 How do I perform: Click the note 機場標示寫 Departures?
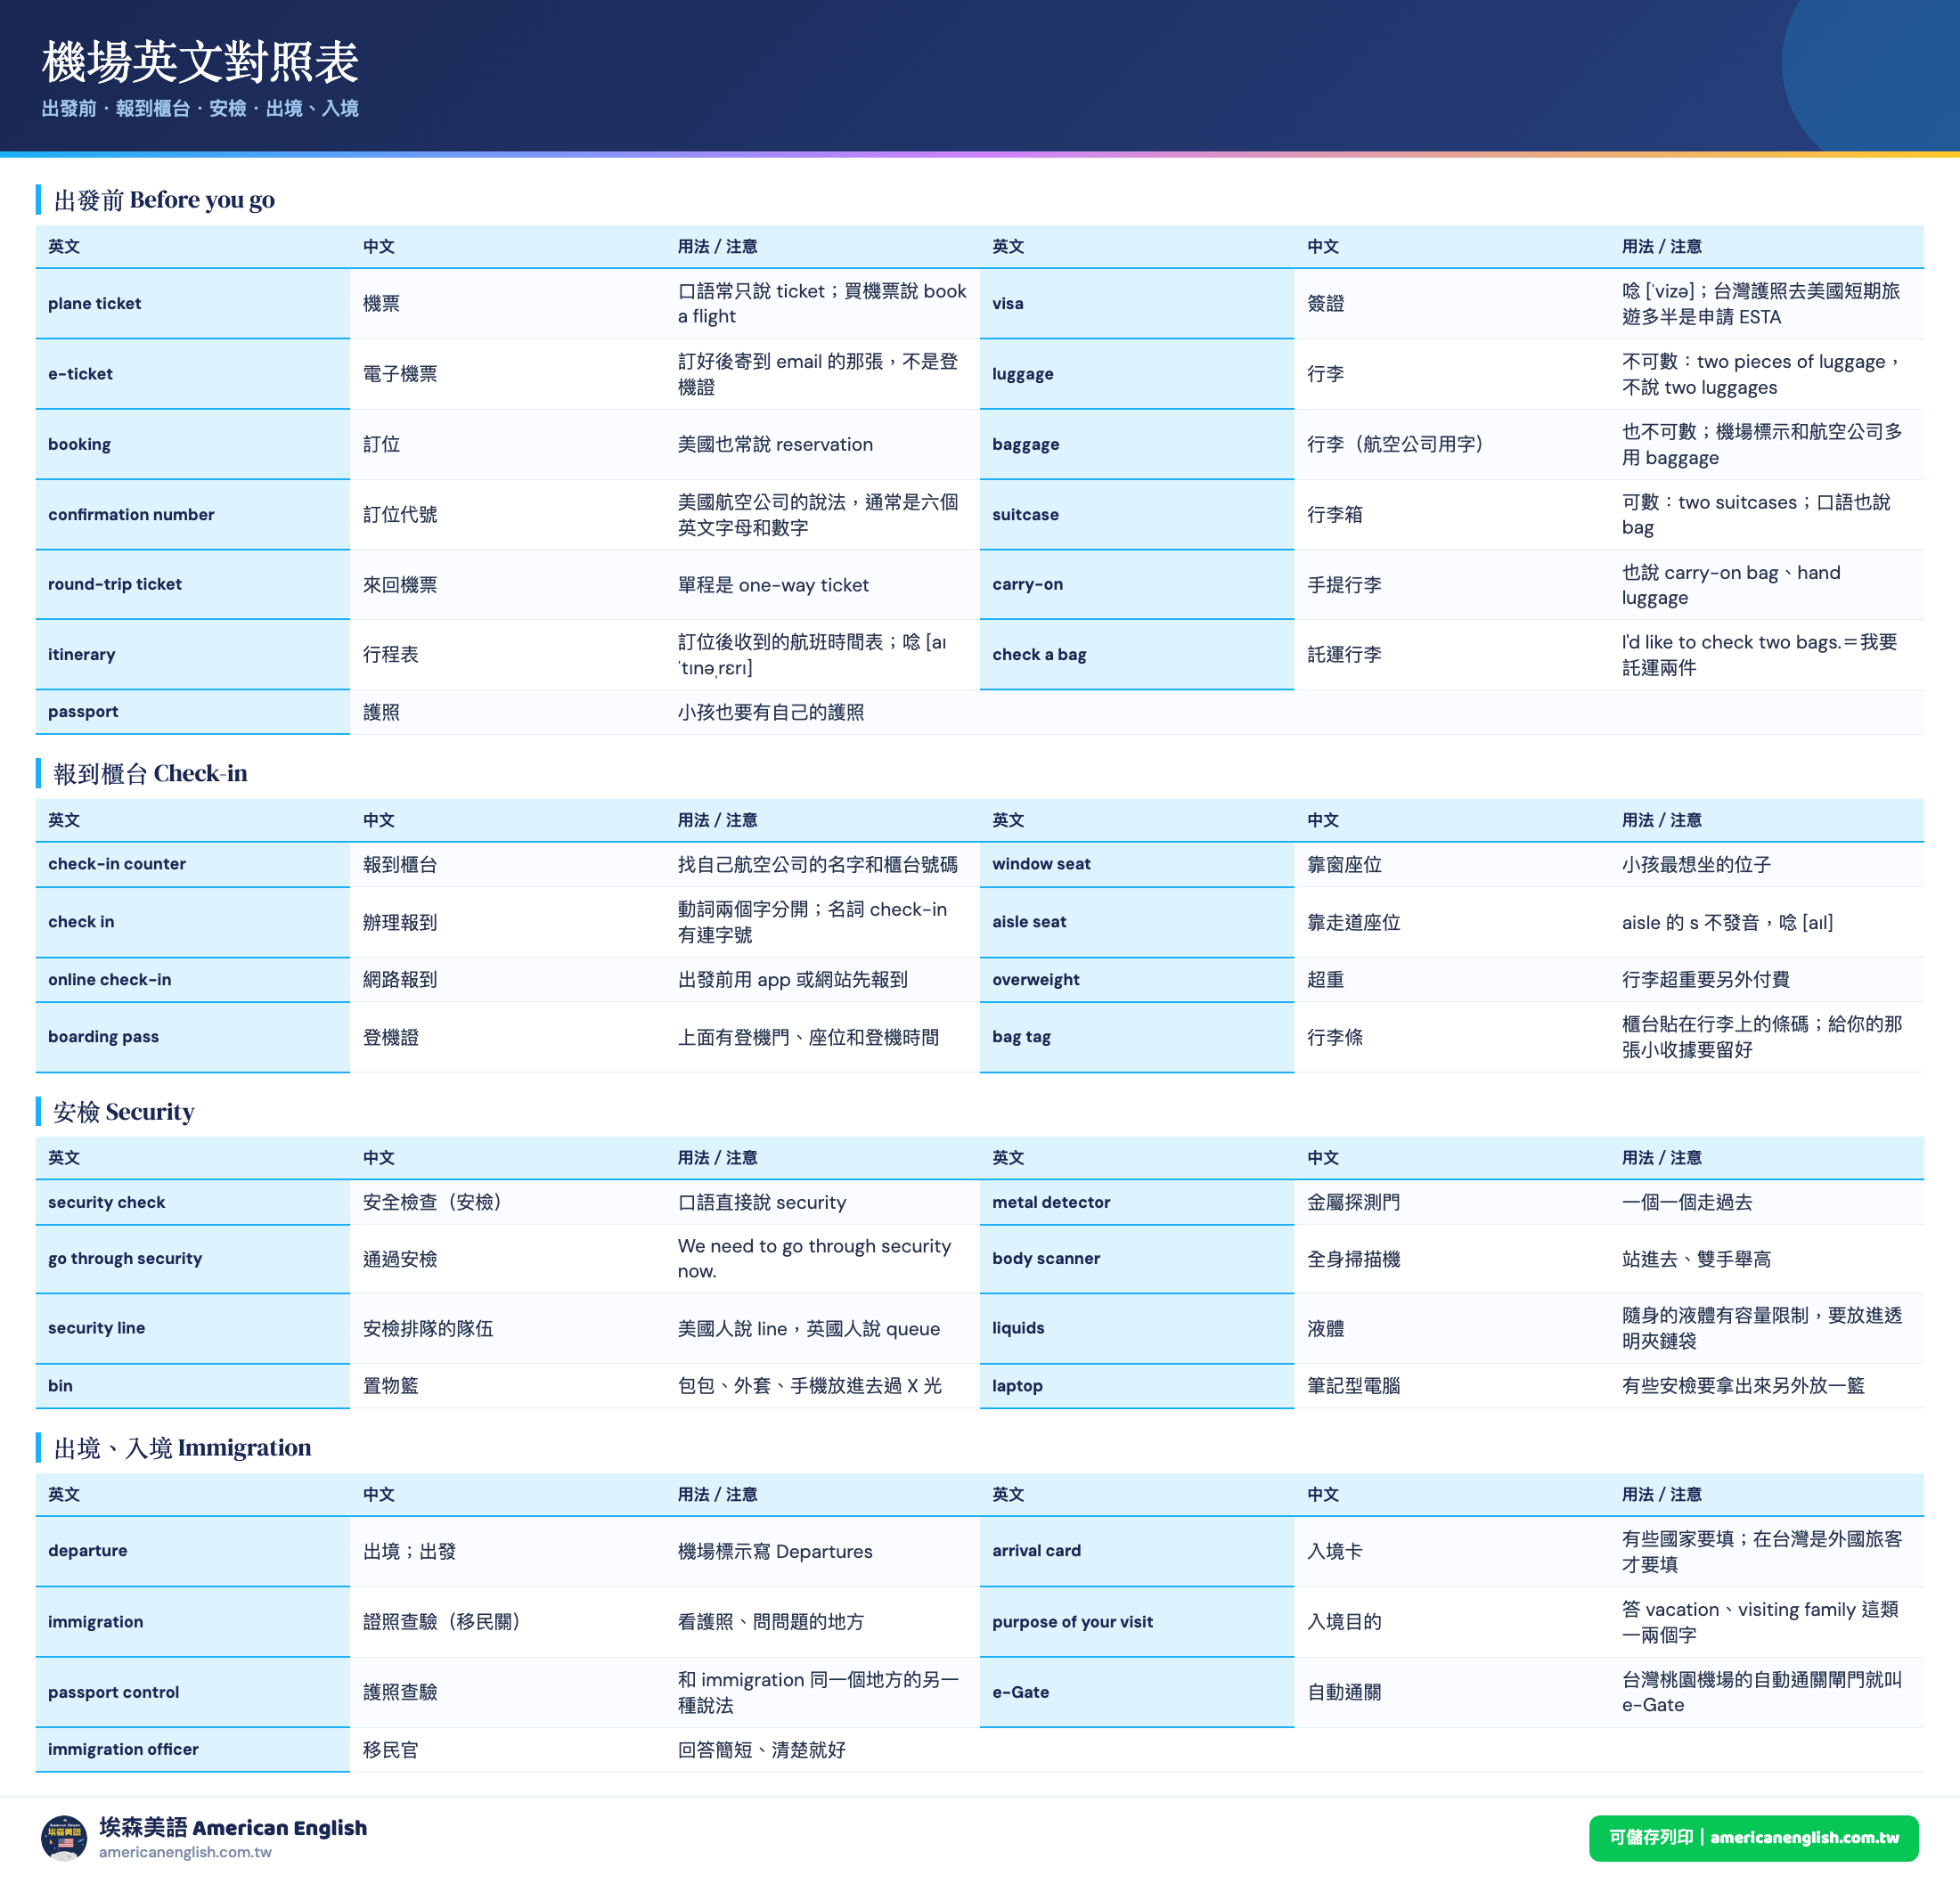point(775,1551)
